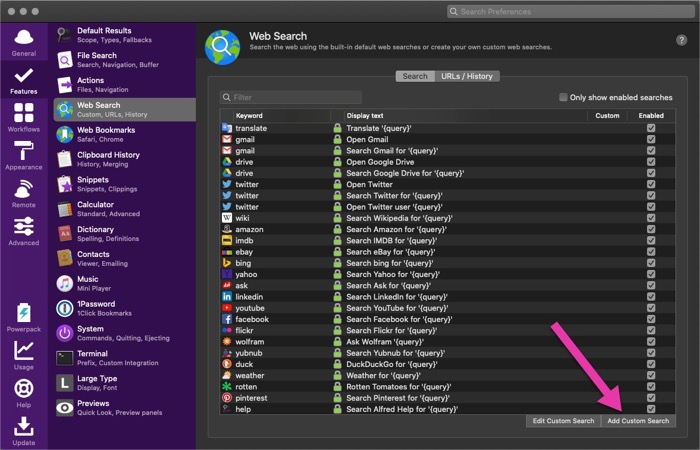The width and height of the screenshot is (700, 450).
Task: Select Calculator feature
Action: click(x=125, y=209)
